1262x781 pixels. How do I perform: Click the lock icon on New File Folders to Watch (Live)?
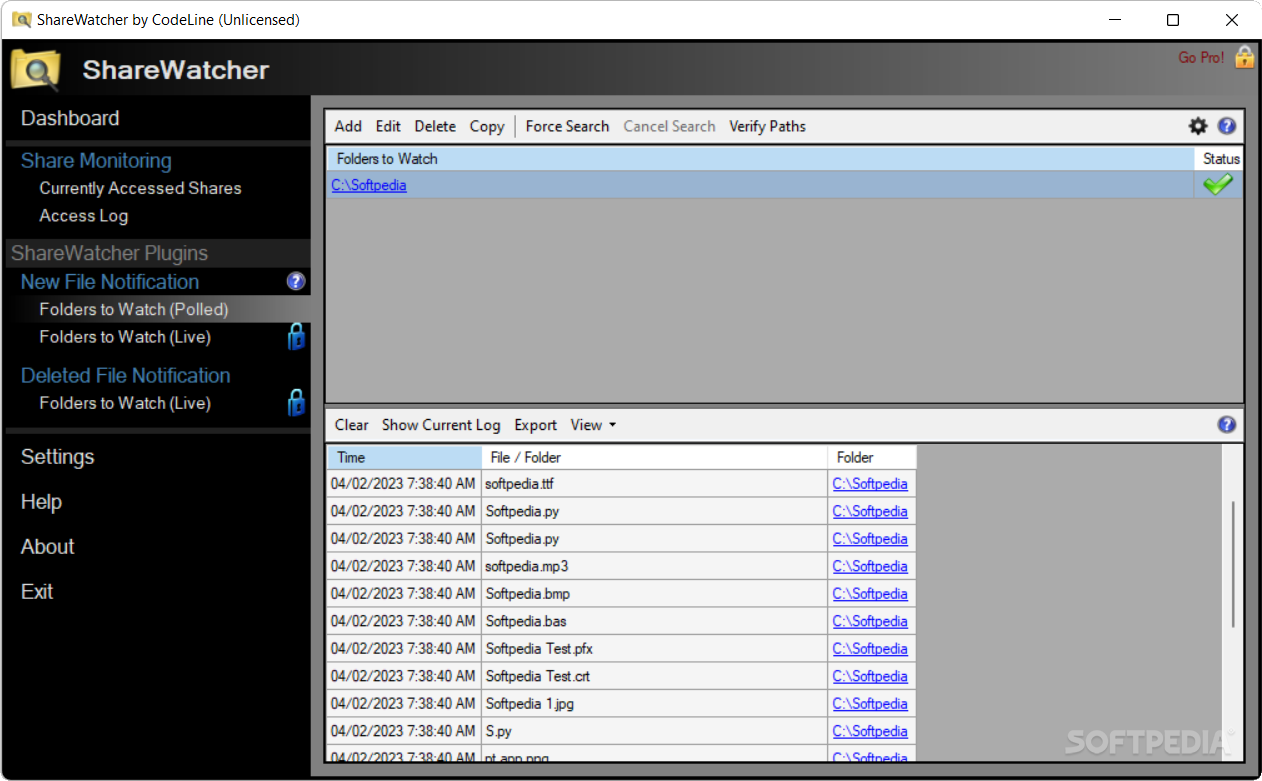296,337
